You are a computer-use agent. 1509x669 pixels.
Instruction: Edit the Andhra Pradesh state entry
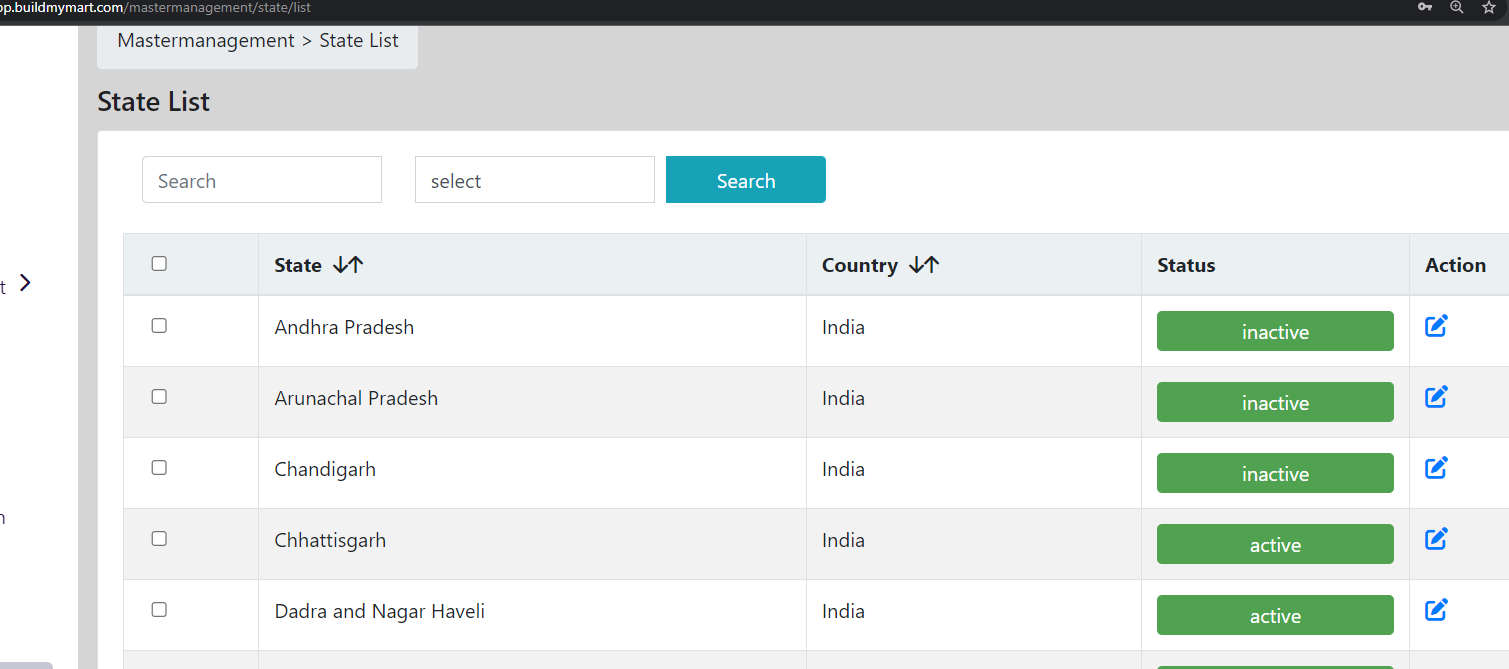(x=1436, y=326)
